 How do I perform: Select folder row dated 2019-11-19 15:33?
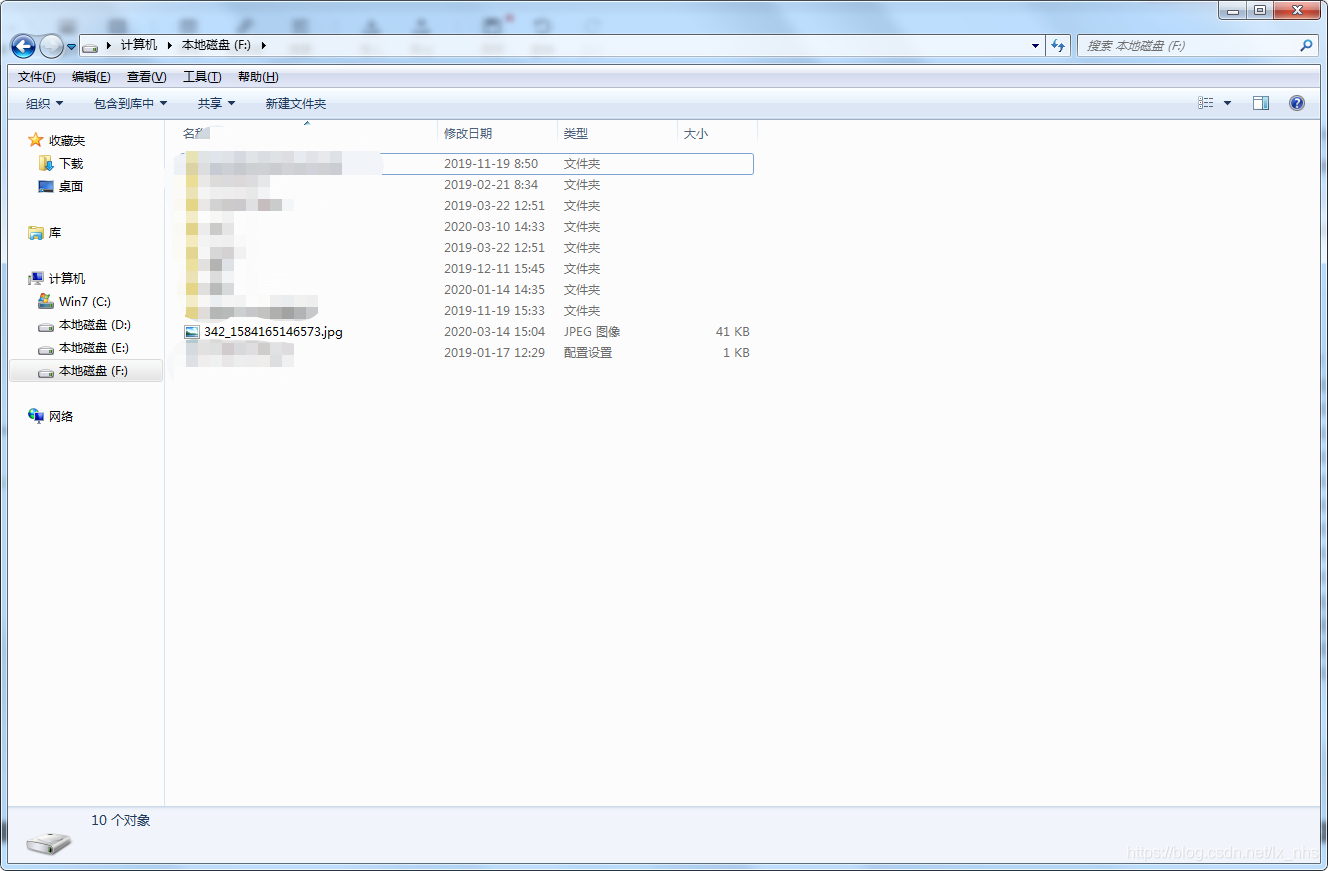[x=467, y=310]
